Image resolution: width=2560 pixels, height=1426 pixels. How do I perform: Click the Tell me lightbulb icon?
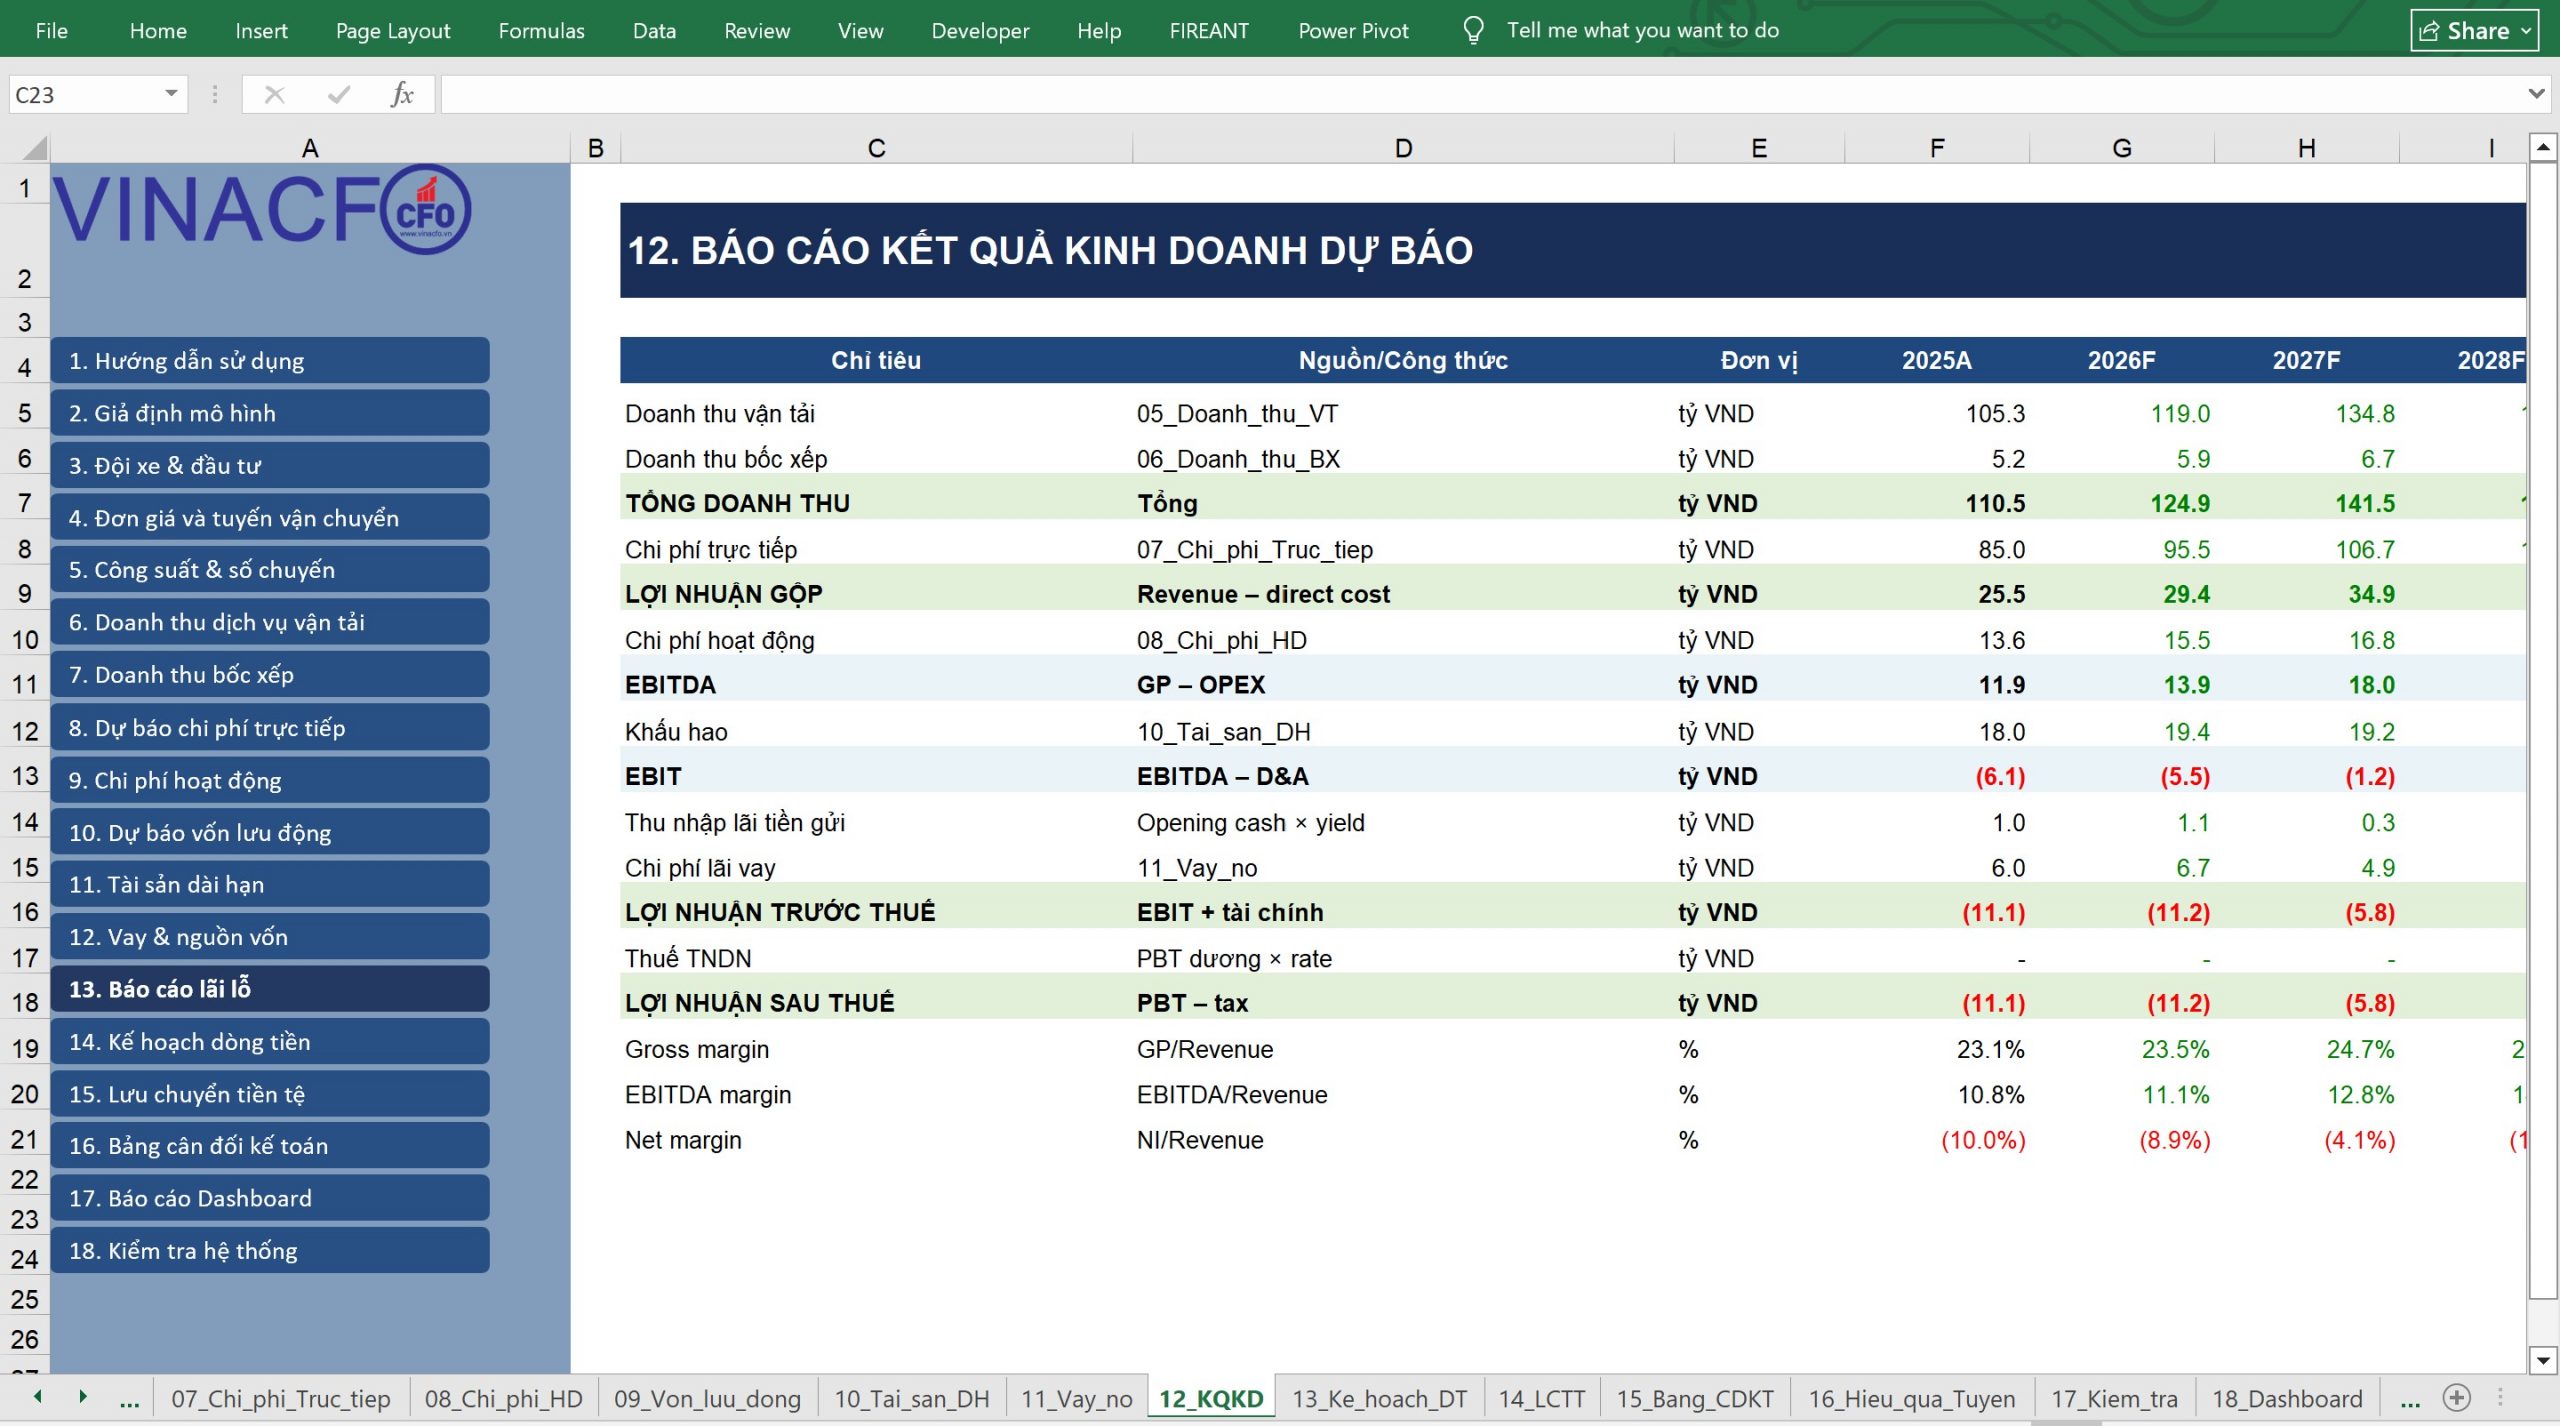[x=1473, y=30]
